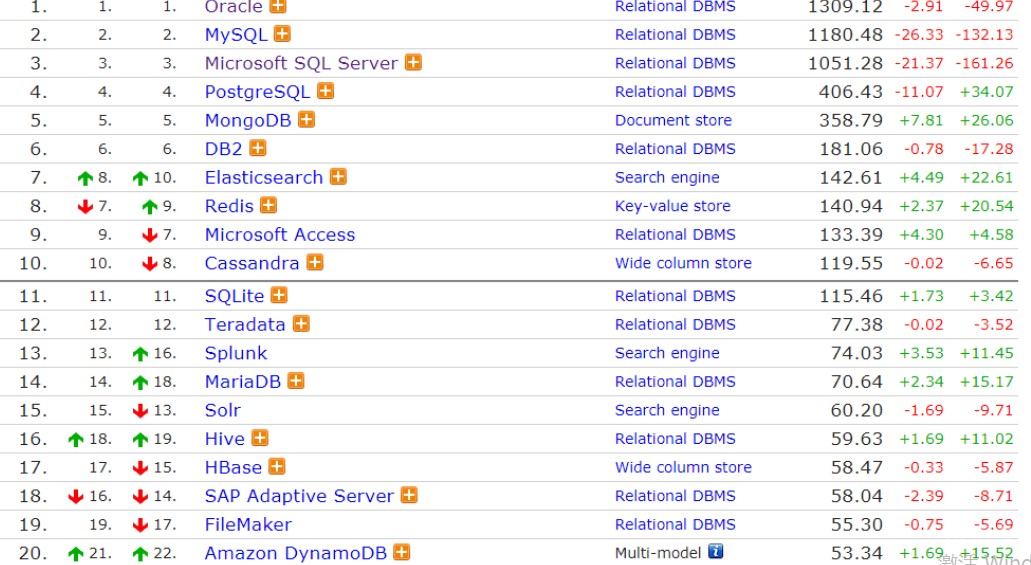The width and height of the screenshot is (1031, 565).
Task: Select the Multi-model text in DynamoDB row
Action: coord(658,553)
